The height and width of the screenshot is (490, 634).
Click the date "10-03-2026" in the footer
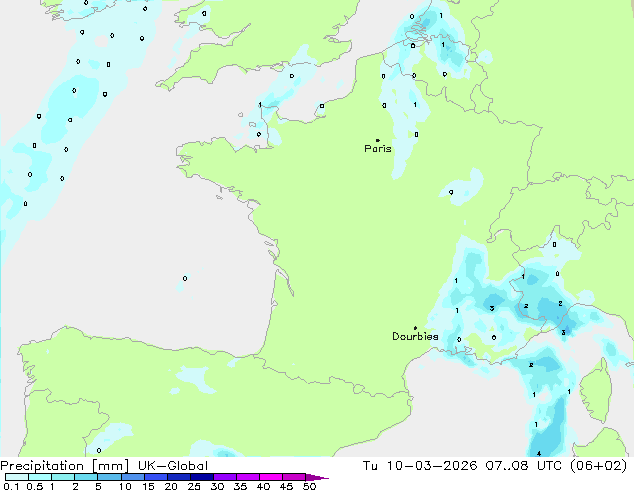click(x=432, y=465)
